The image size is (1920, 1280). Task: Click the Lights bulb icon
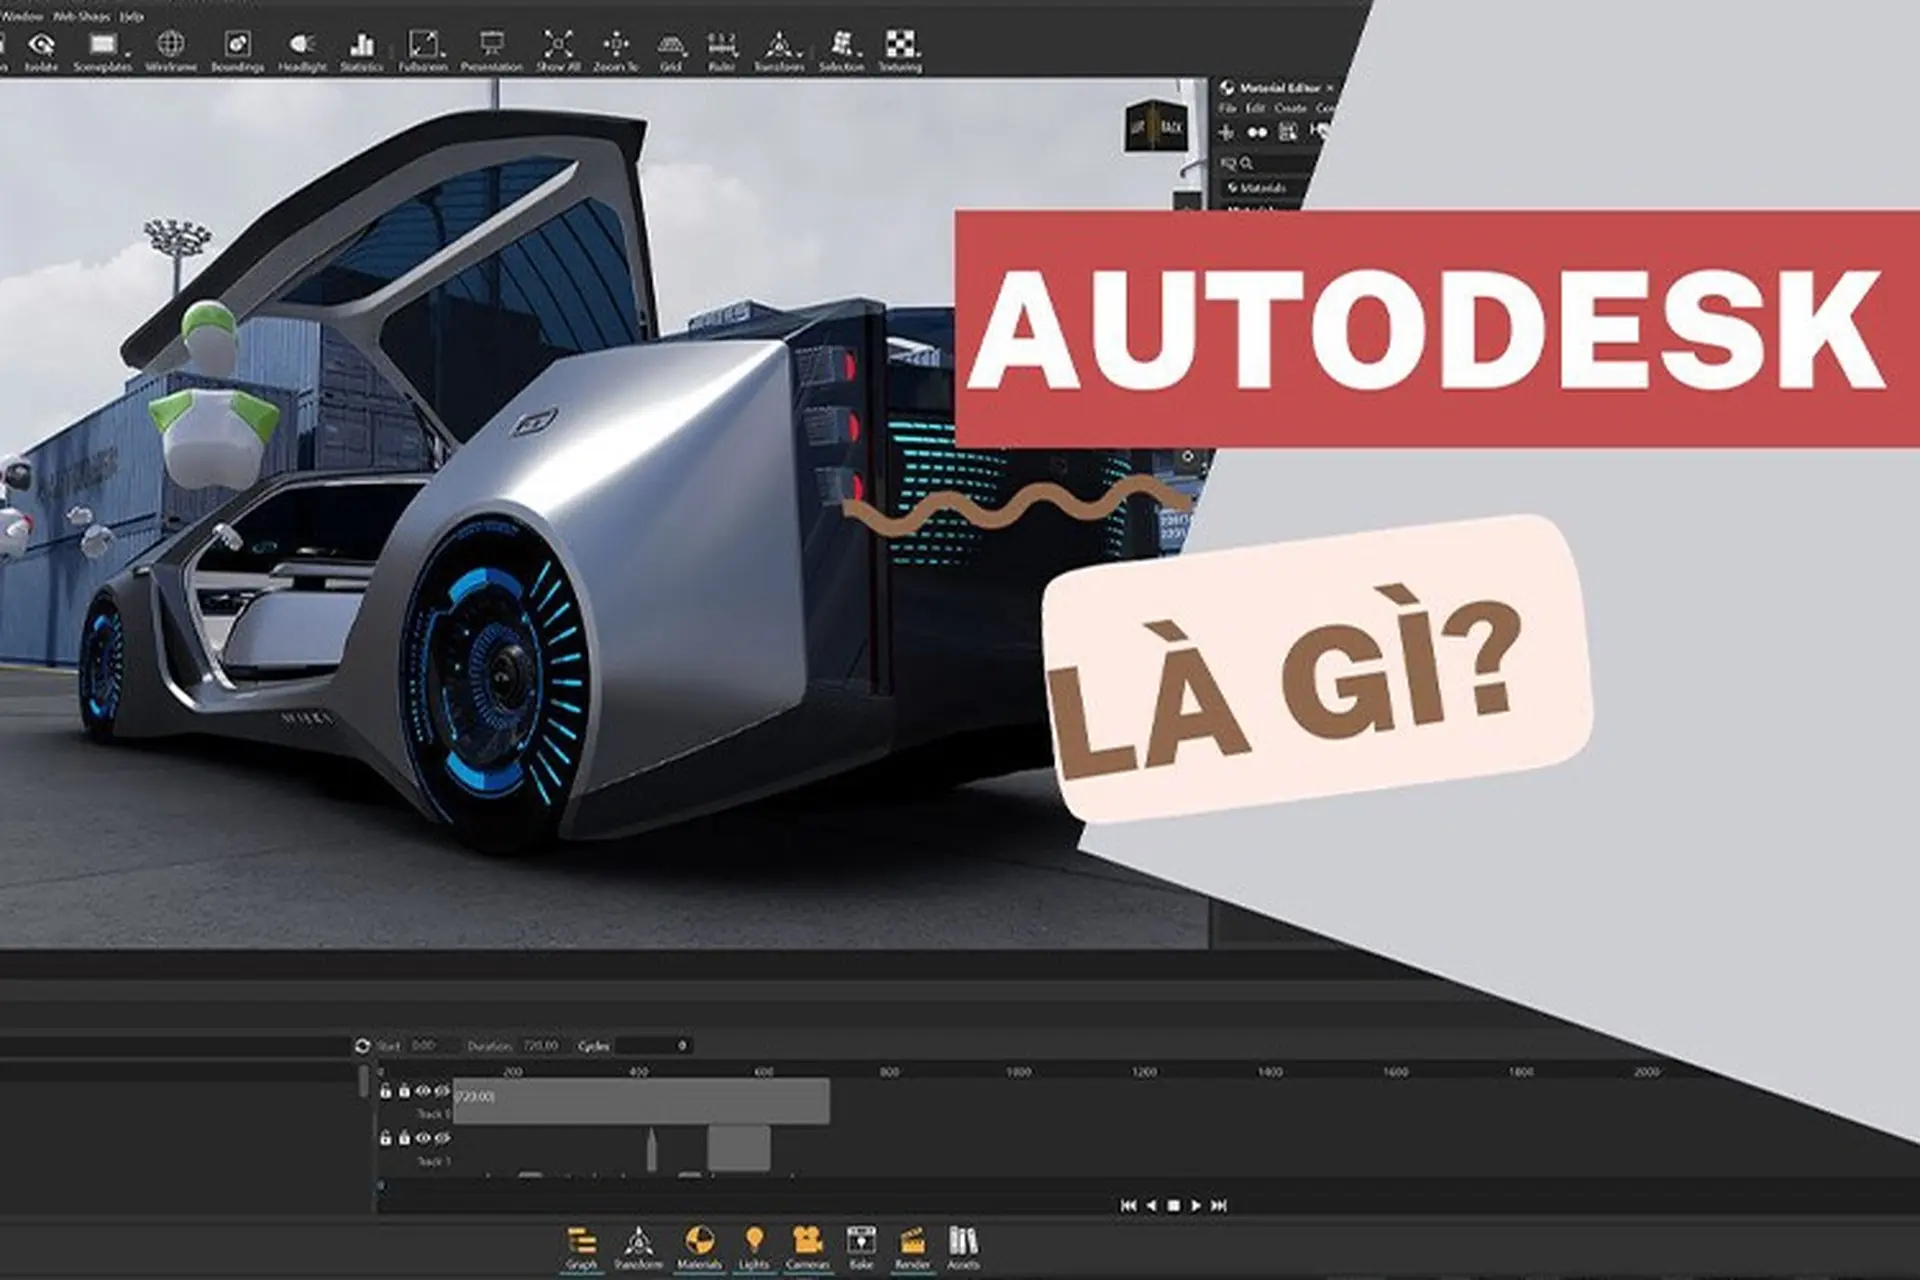coord(755,1238)
